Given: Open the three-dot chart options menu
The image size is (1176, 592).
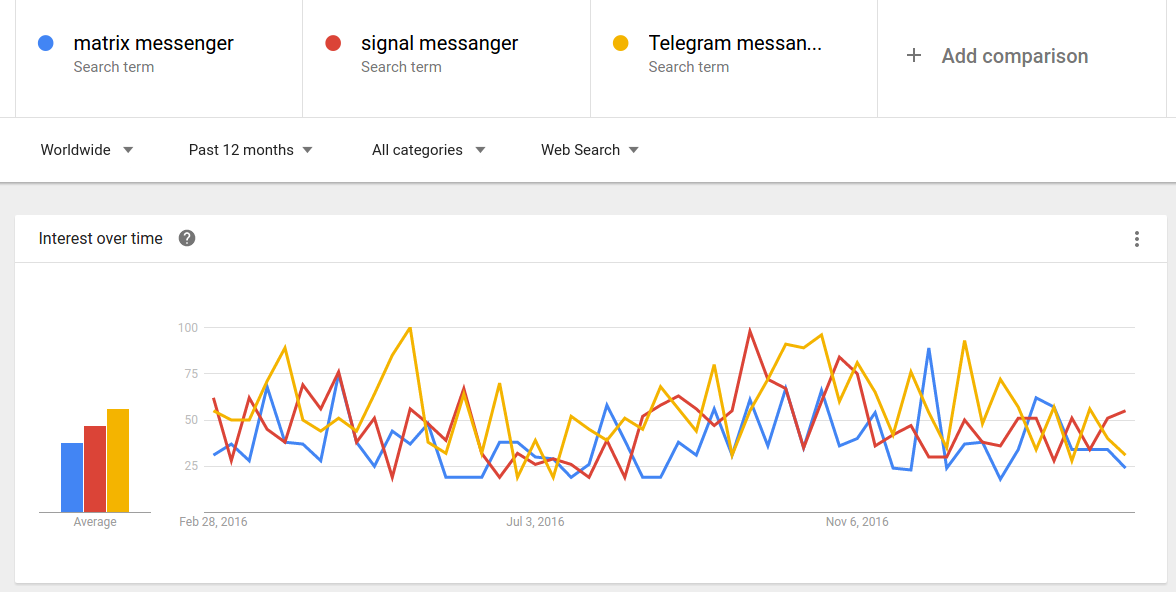Looking at the screenshot, I should point(1137,239).
